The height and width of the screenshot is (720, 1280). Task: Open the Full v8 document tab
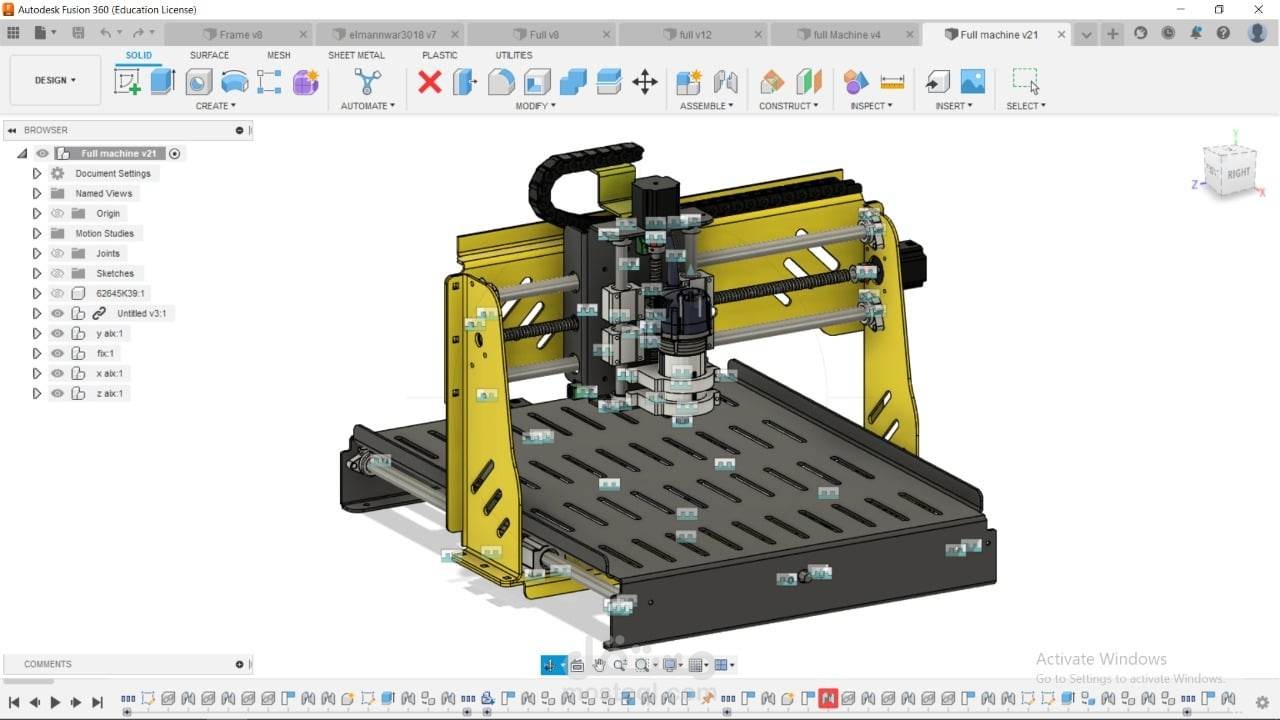(543, 33)
